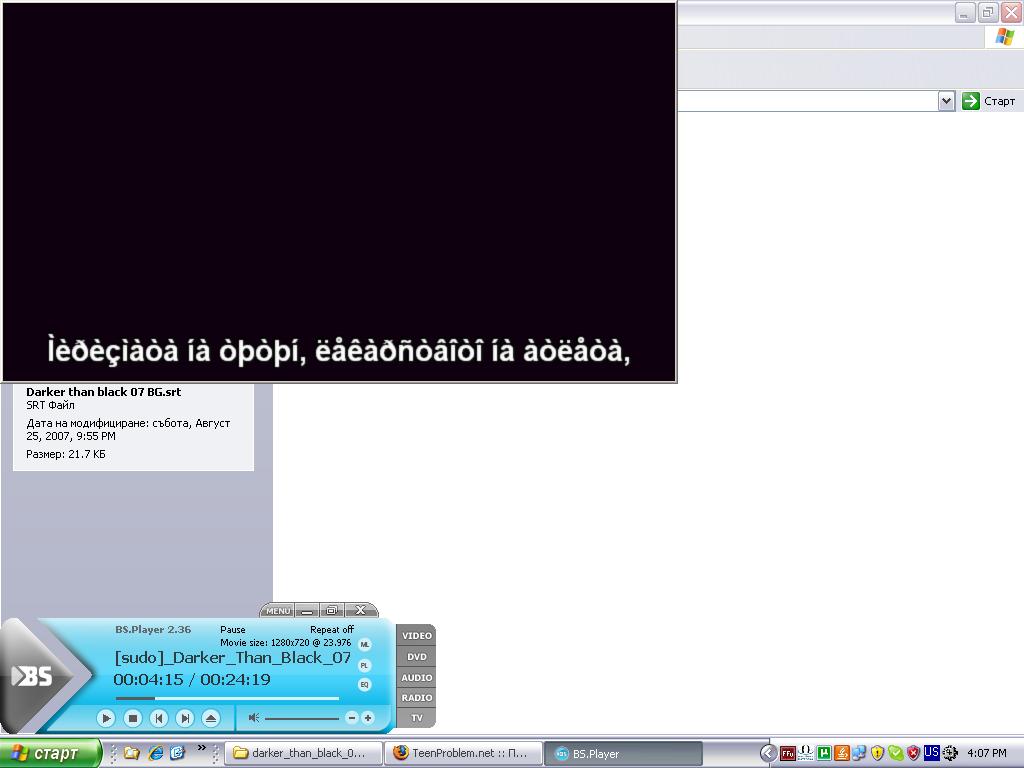Viewport: 1024px width, 768px height.
Task: Open the third quick launch icon
Action: [x=178, y=753]
